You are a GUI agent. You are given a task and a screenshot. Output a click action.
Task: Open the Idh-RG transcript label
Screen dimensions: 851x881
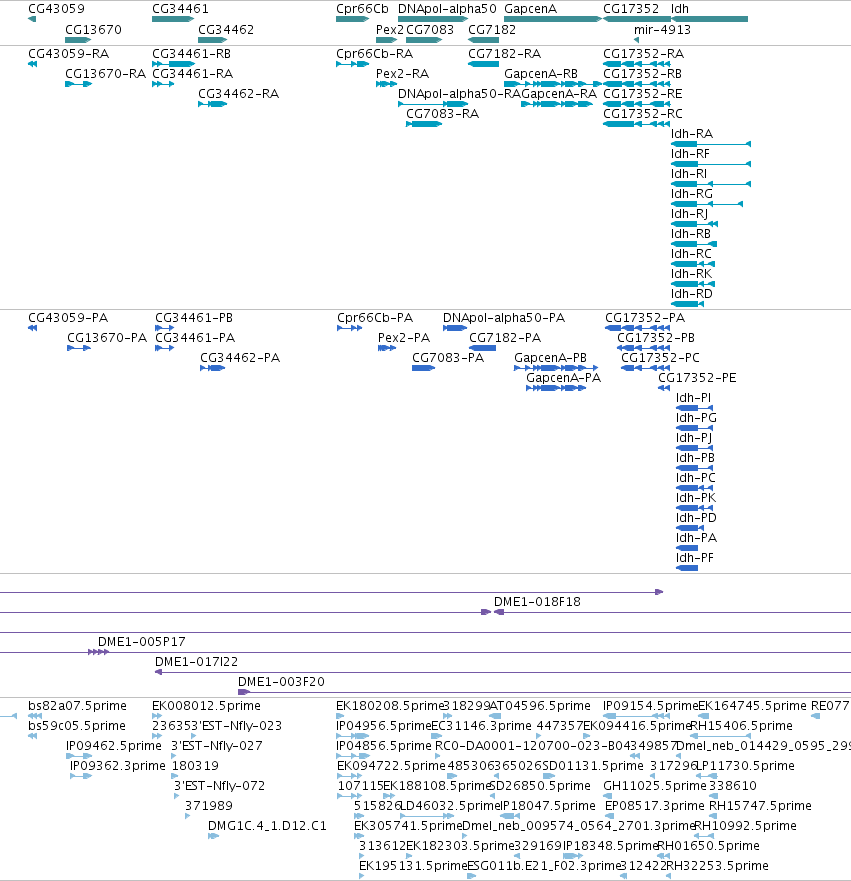tap(691, 194)
